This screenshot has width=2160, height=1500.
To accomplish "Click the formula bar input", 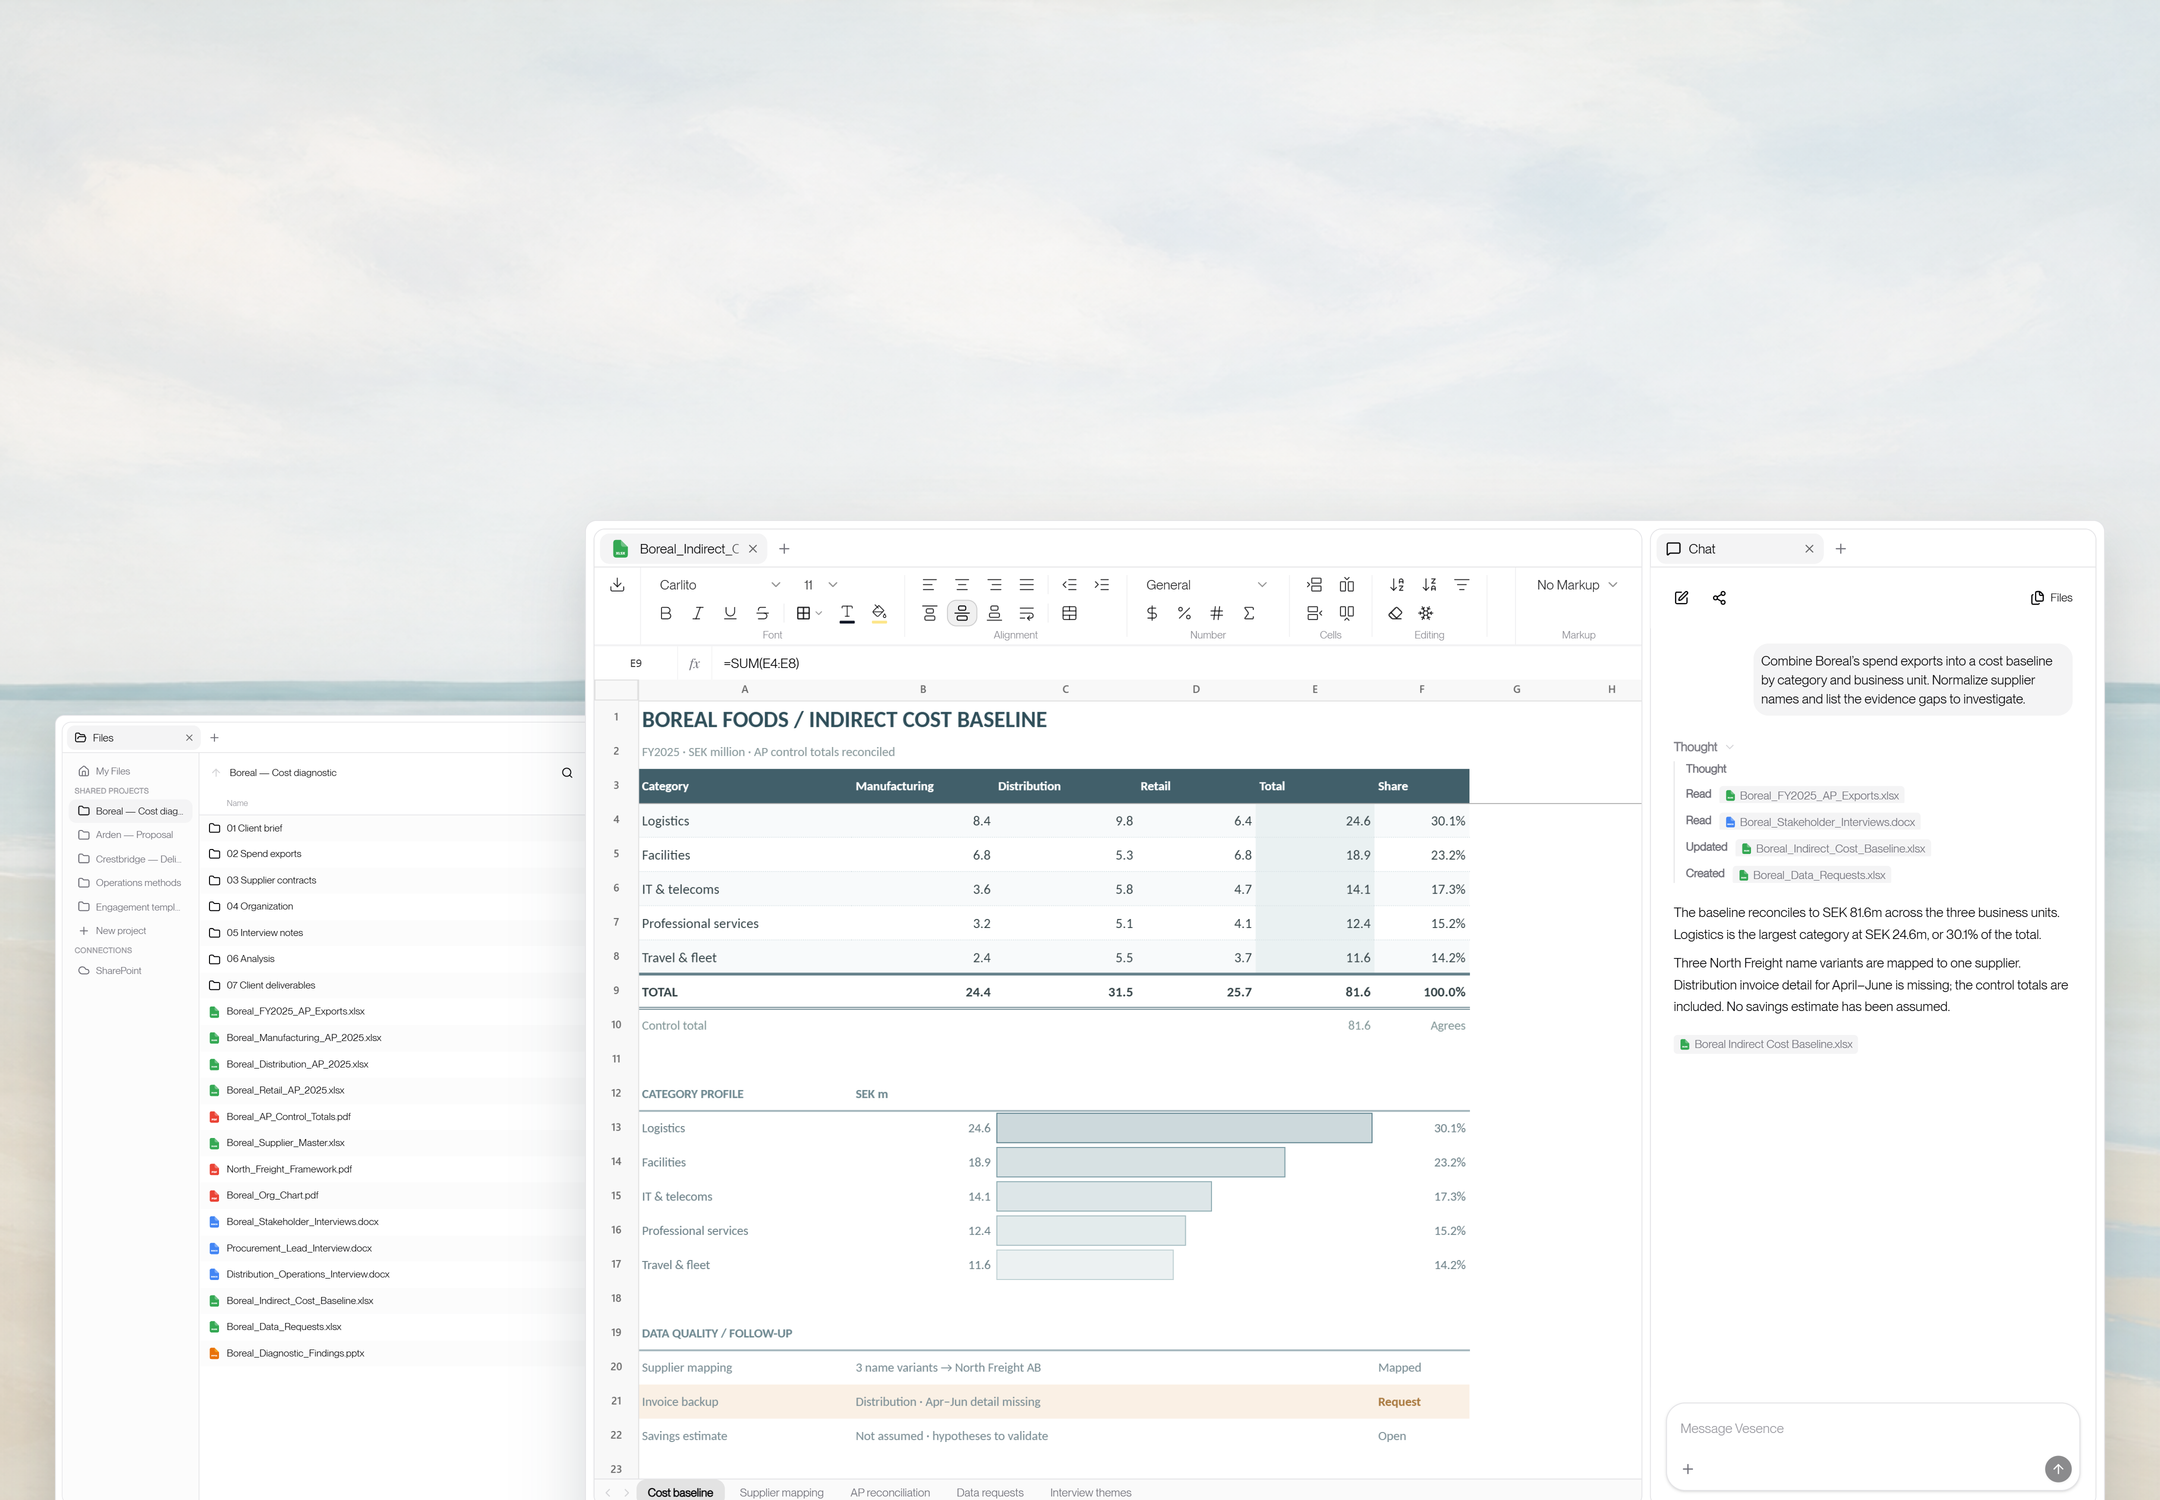I will coord(1175,663).
